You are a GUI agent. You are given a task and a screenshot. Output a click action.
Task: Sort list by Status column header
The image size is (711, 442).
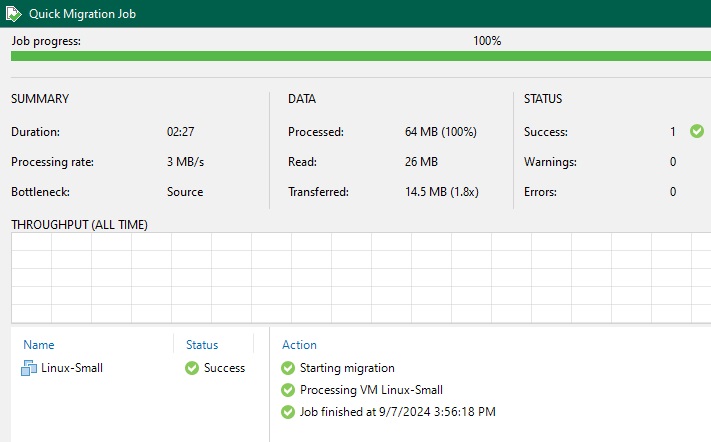[202, 345]
